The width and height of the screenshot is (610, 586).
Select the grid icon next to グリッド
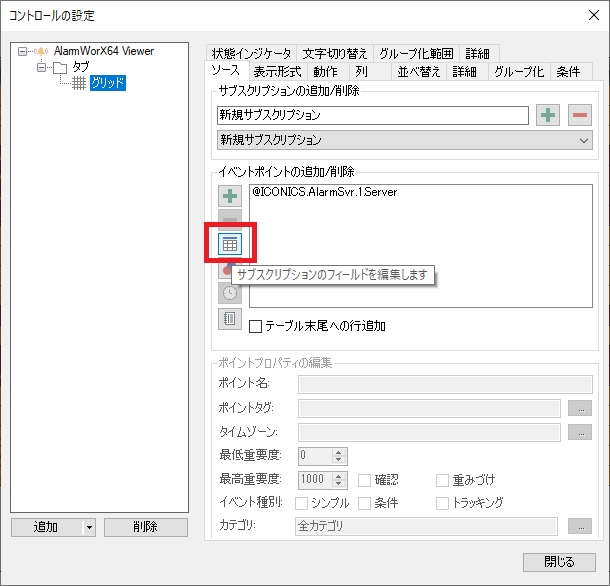click(x=79, y=83)
